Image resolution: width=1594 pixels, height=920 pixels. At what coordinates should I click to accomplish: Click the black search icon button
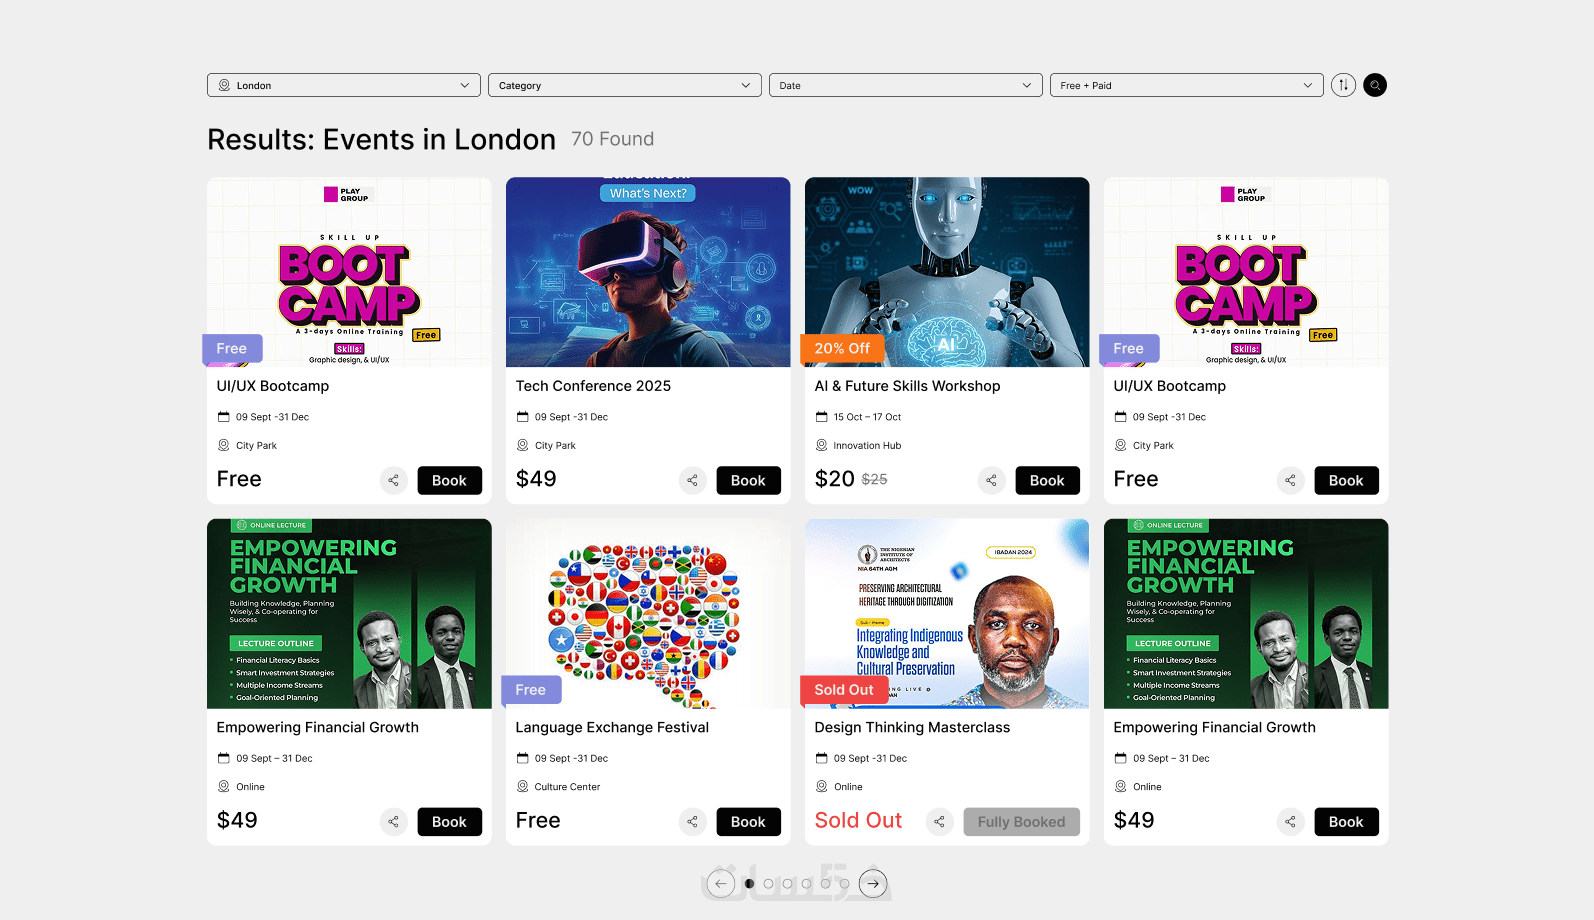(1375, 85)
